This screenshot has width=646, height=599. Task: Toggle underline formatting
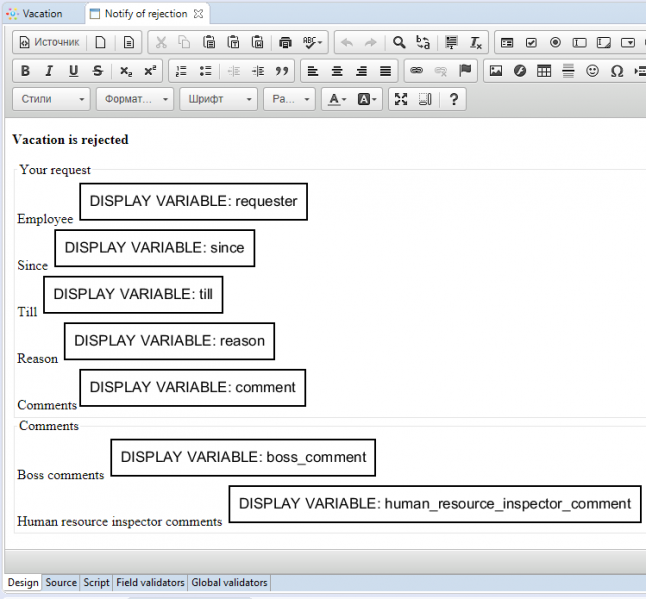click(x=73, y=71)
